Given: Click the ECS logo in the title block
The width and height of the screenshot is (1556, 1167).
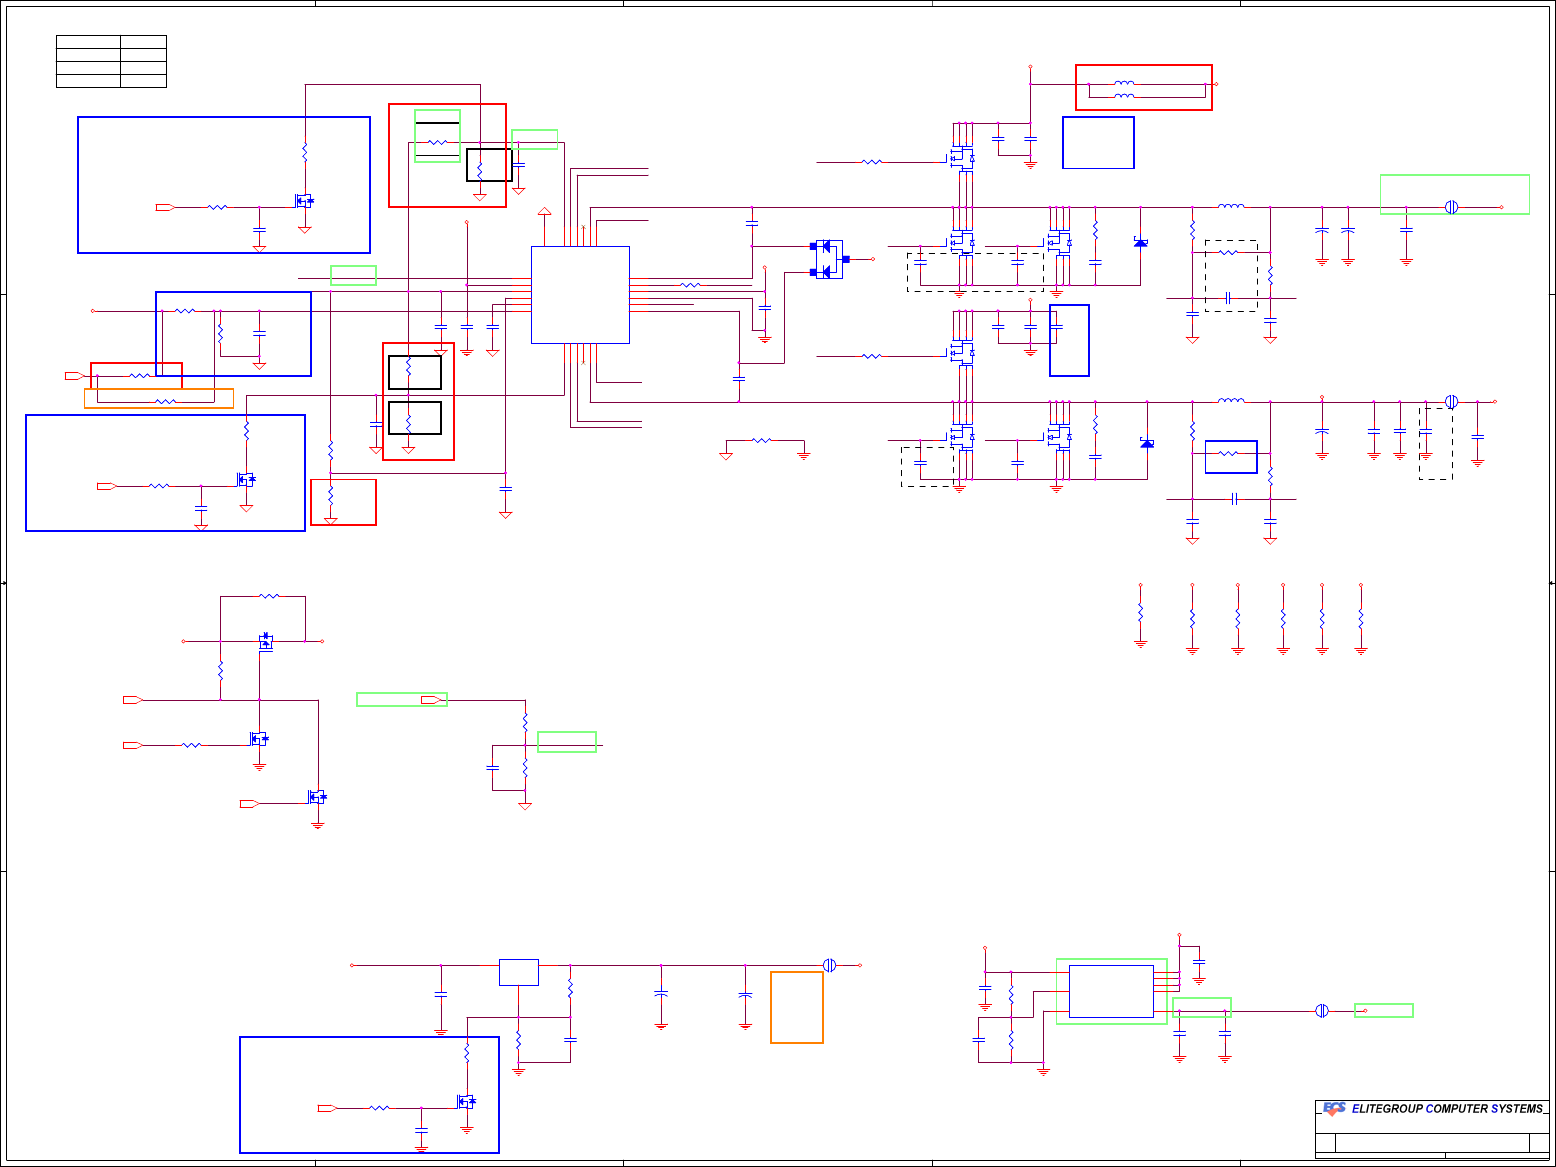Looking at the screenshot, I should click(x=1334, y=1108).
